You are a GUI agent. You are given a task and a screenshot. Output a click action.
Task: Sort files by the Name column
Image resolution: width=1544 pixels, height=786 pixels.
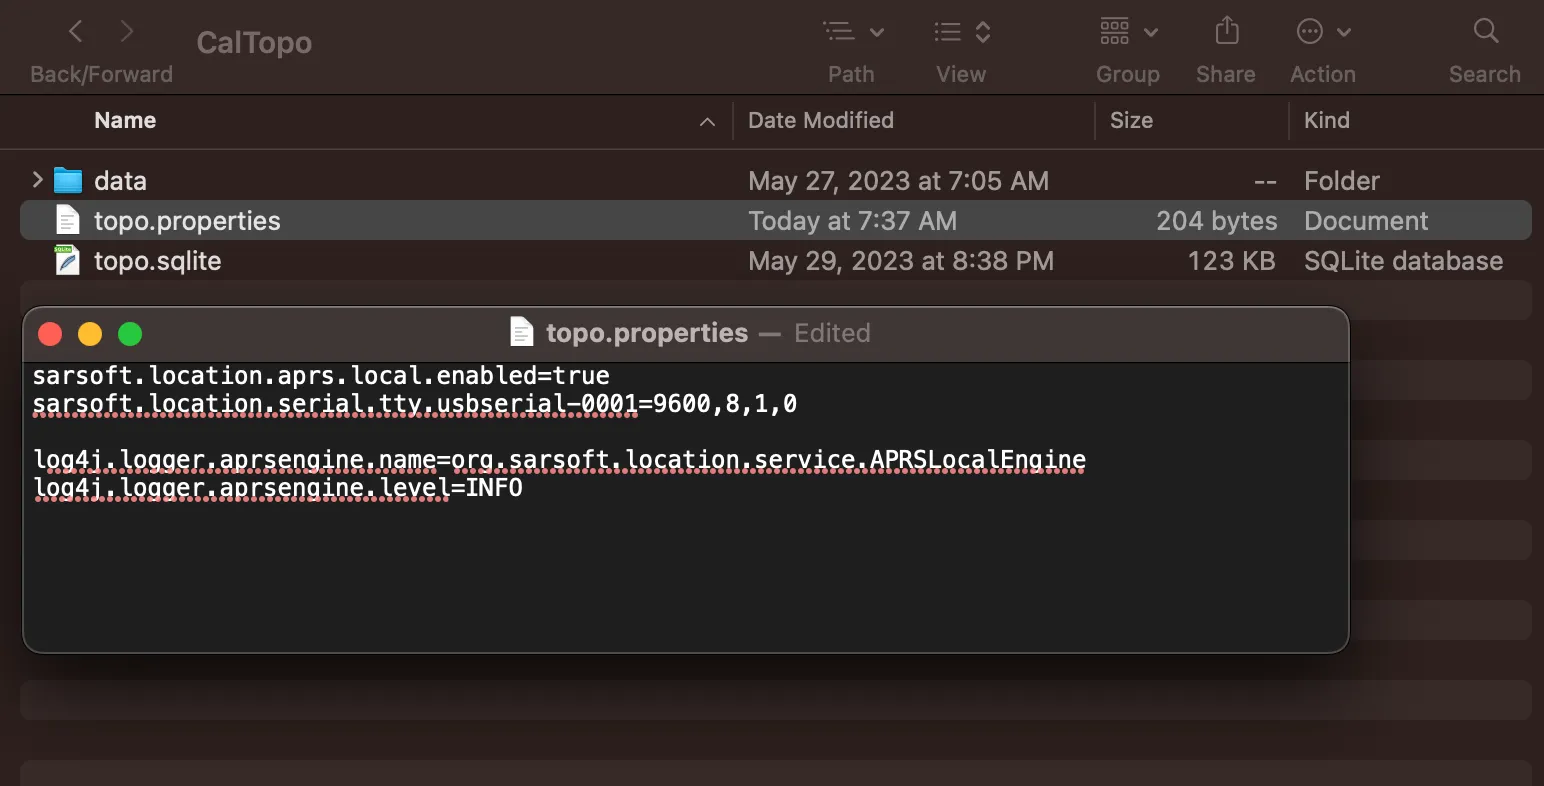tap(125, 121)
